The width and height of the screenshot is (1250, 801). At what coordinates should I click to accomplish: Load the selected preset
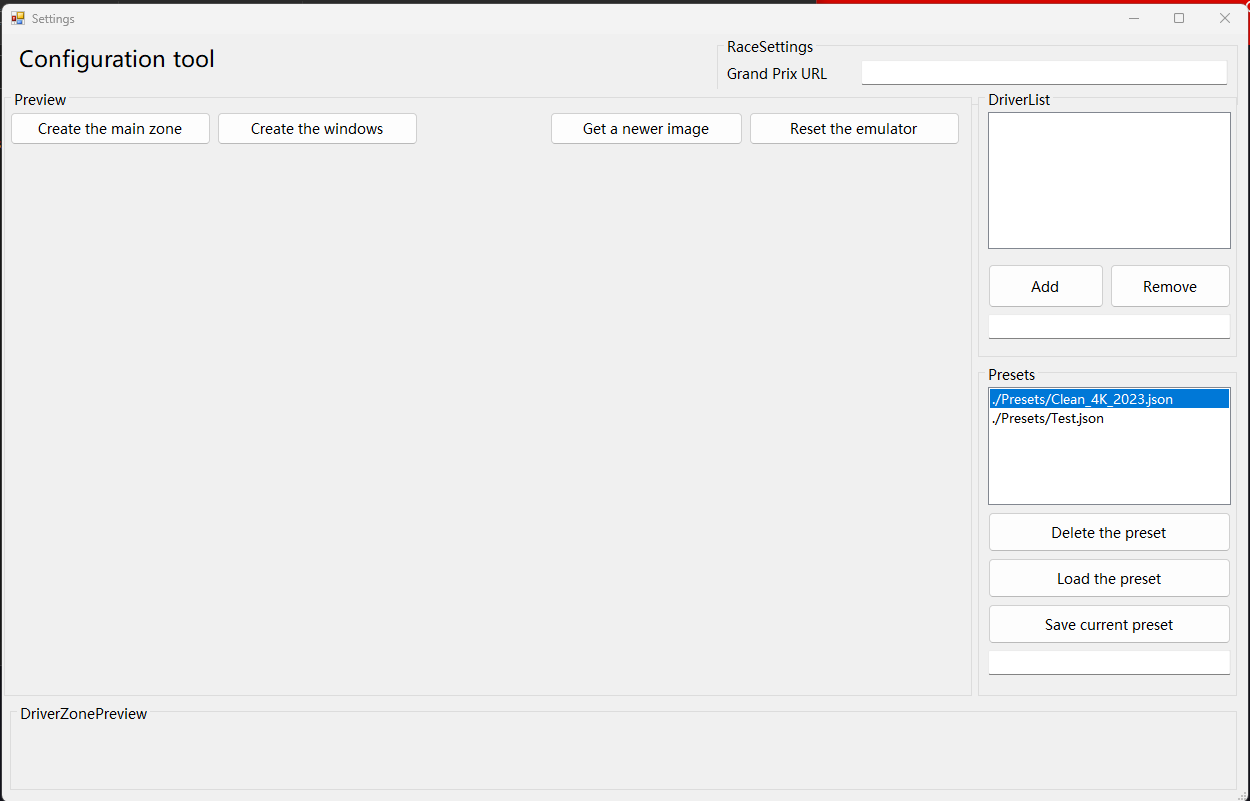pyautogui.click(x=1108, y=578)
